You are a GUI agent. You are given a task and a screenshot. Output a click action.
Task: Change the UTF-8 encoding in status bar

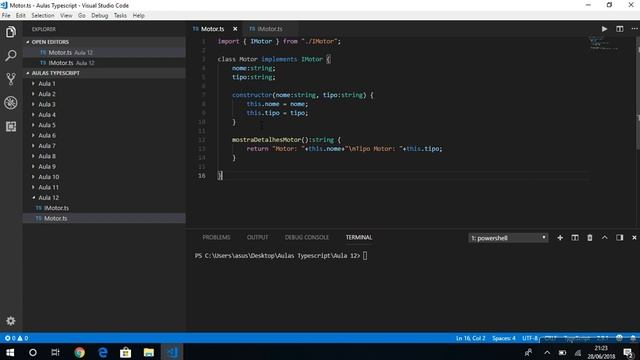point(530,338)
